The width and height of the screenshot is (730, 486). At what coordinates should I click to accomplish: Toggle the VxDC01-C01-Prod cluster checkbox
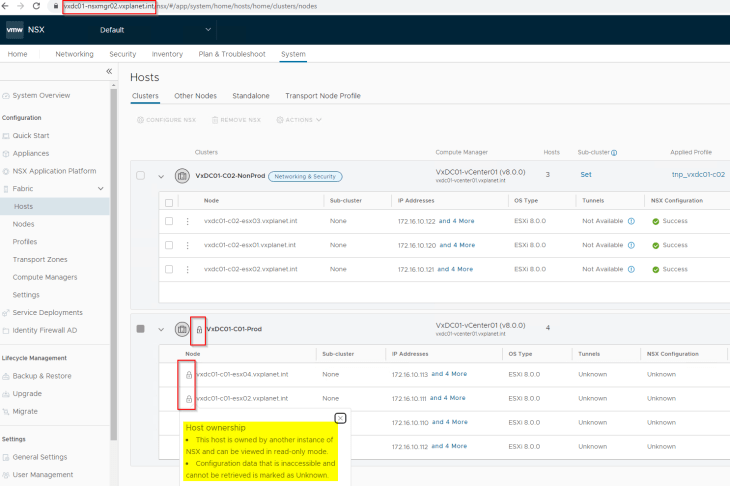pyautogui.click(x=140, y=329)
